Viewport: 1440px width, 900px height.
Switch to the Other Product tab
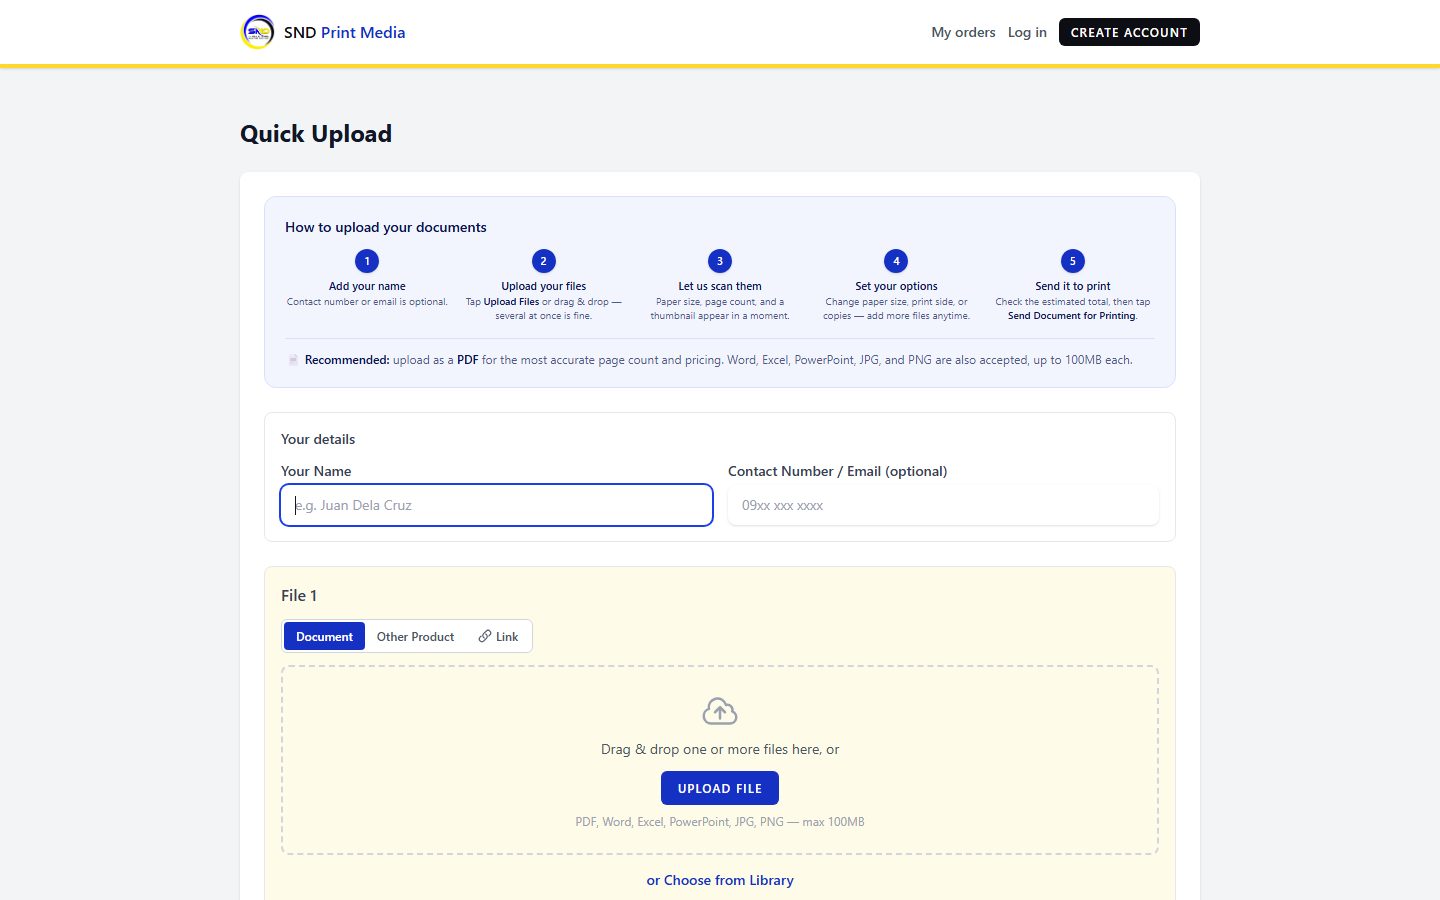click(415, 636)
